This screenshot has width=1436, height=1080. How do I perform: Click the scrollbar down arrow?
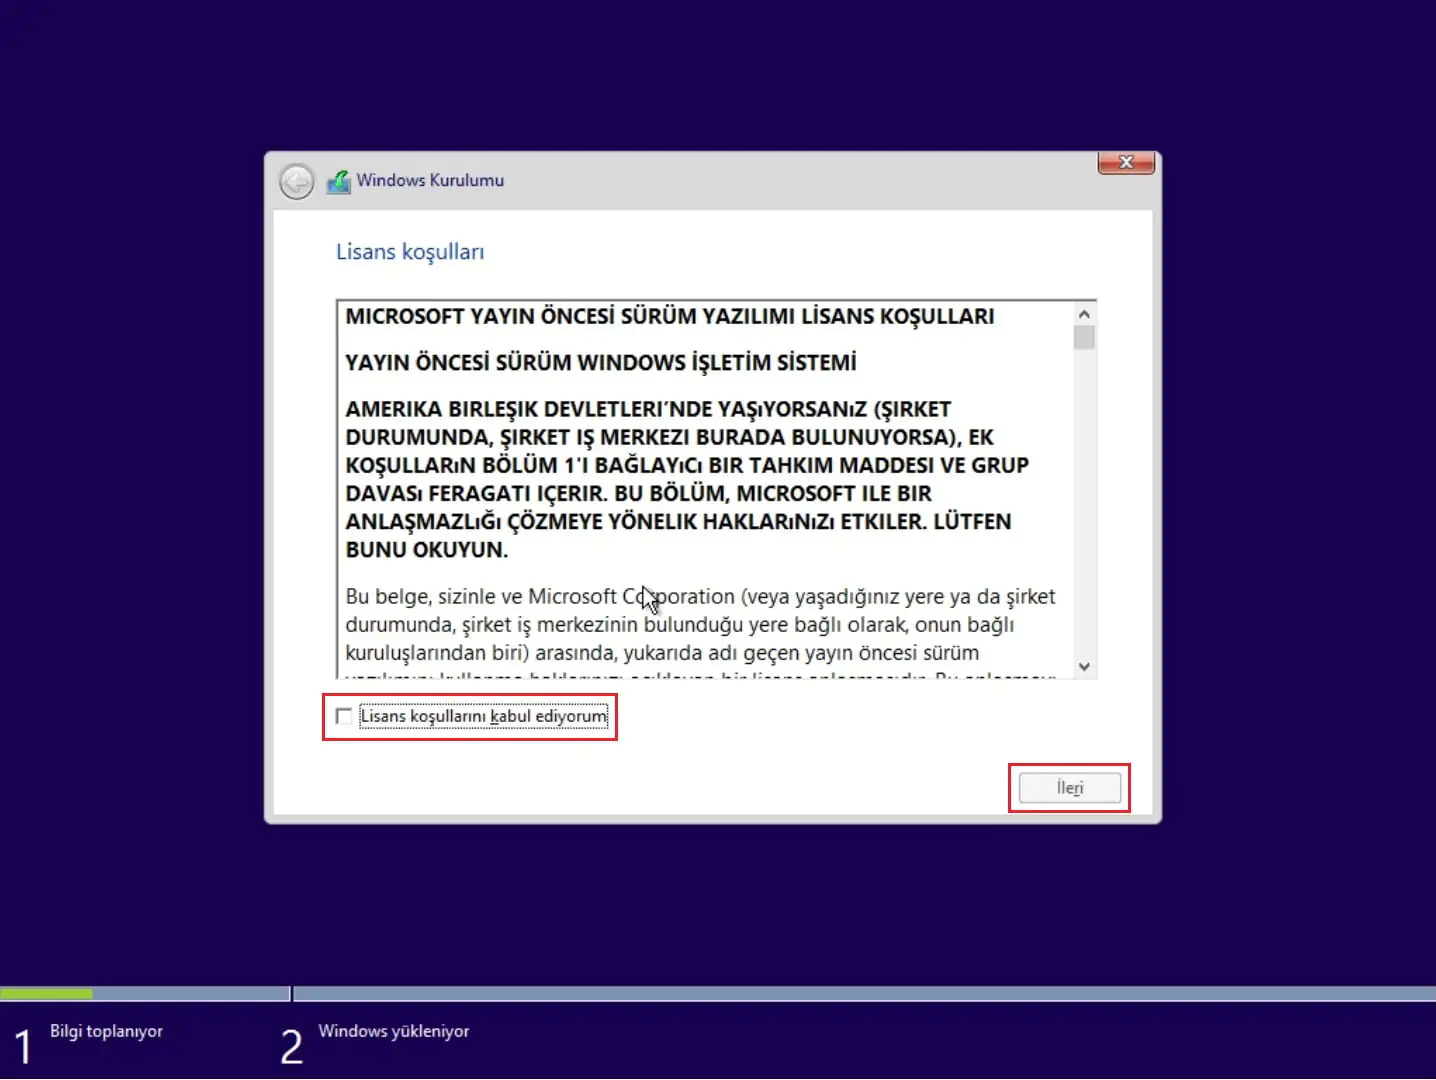pyautogui.click(x=1083, y=666)
